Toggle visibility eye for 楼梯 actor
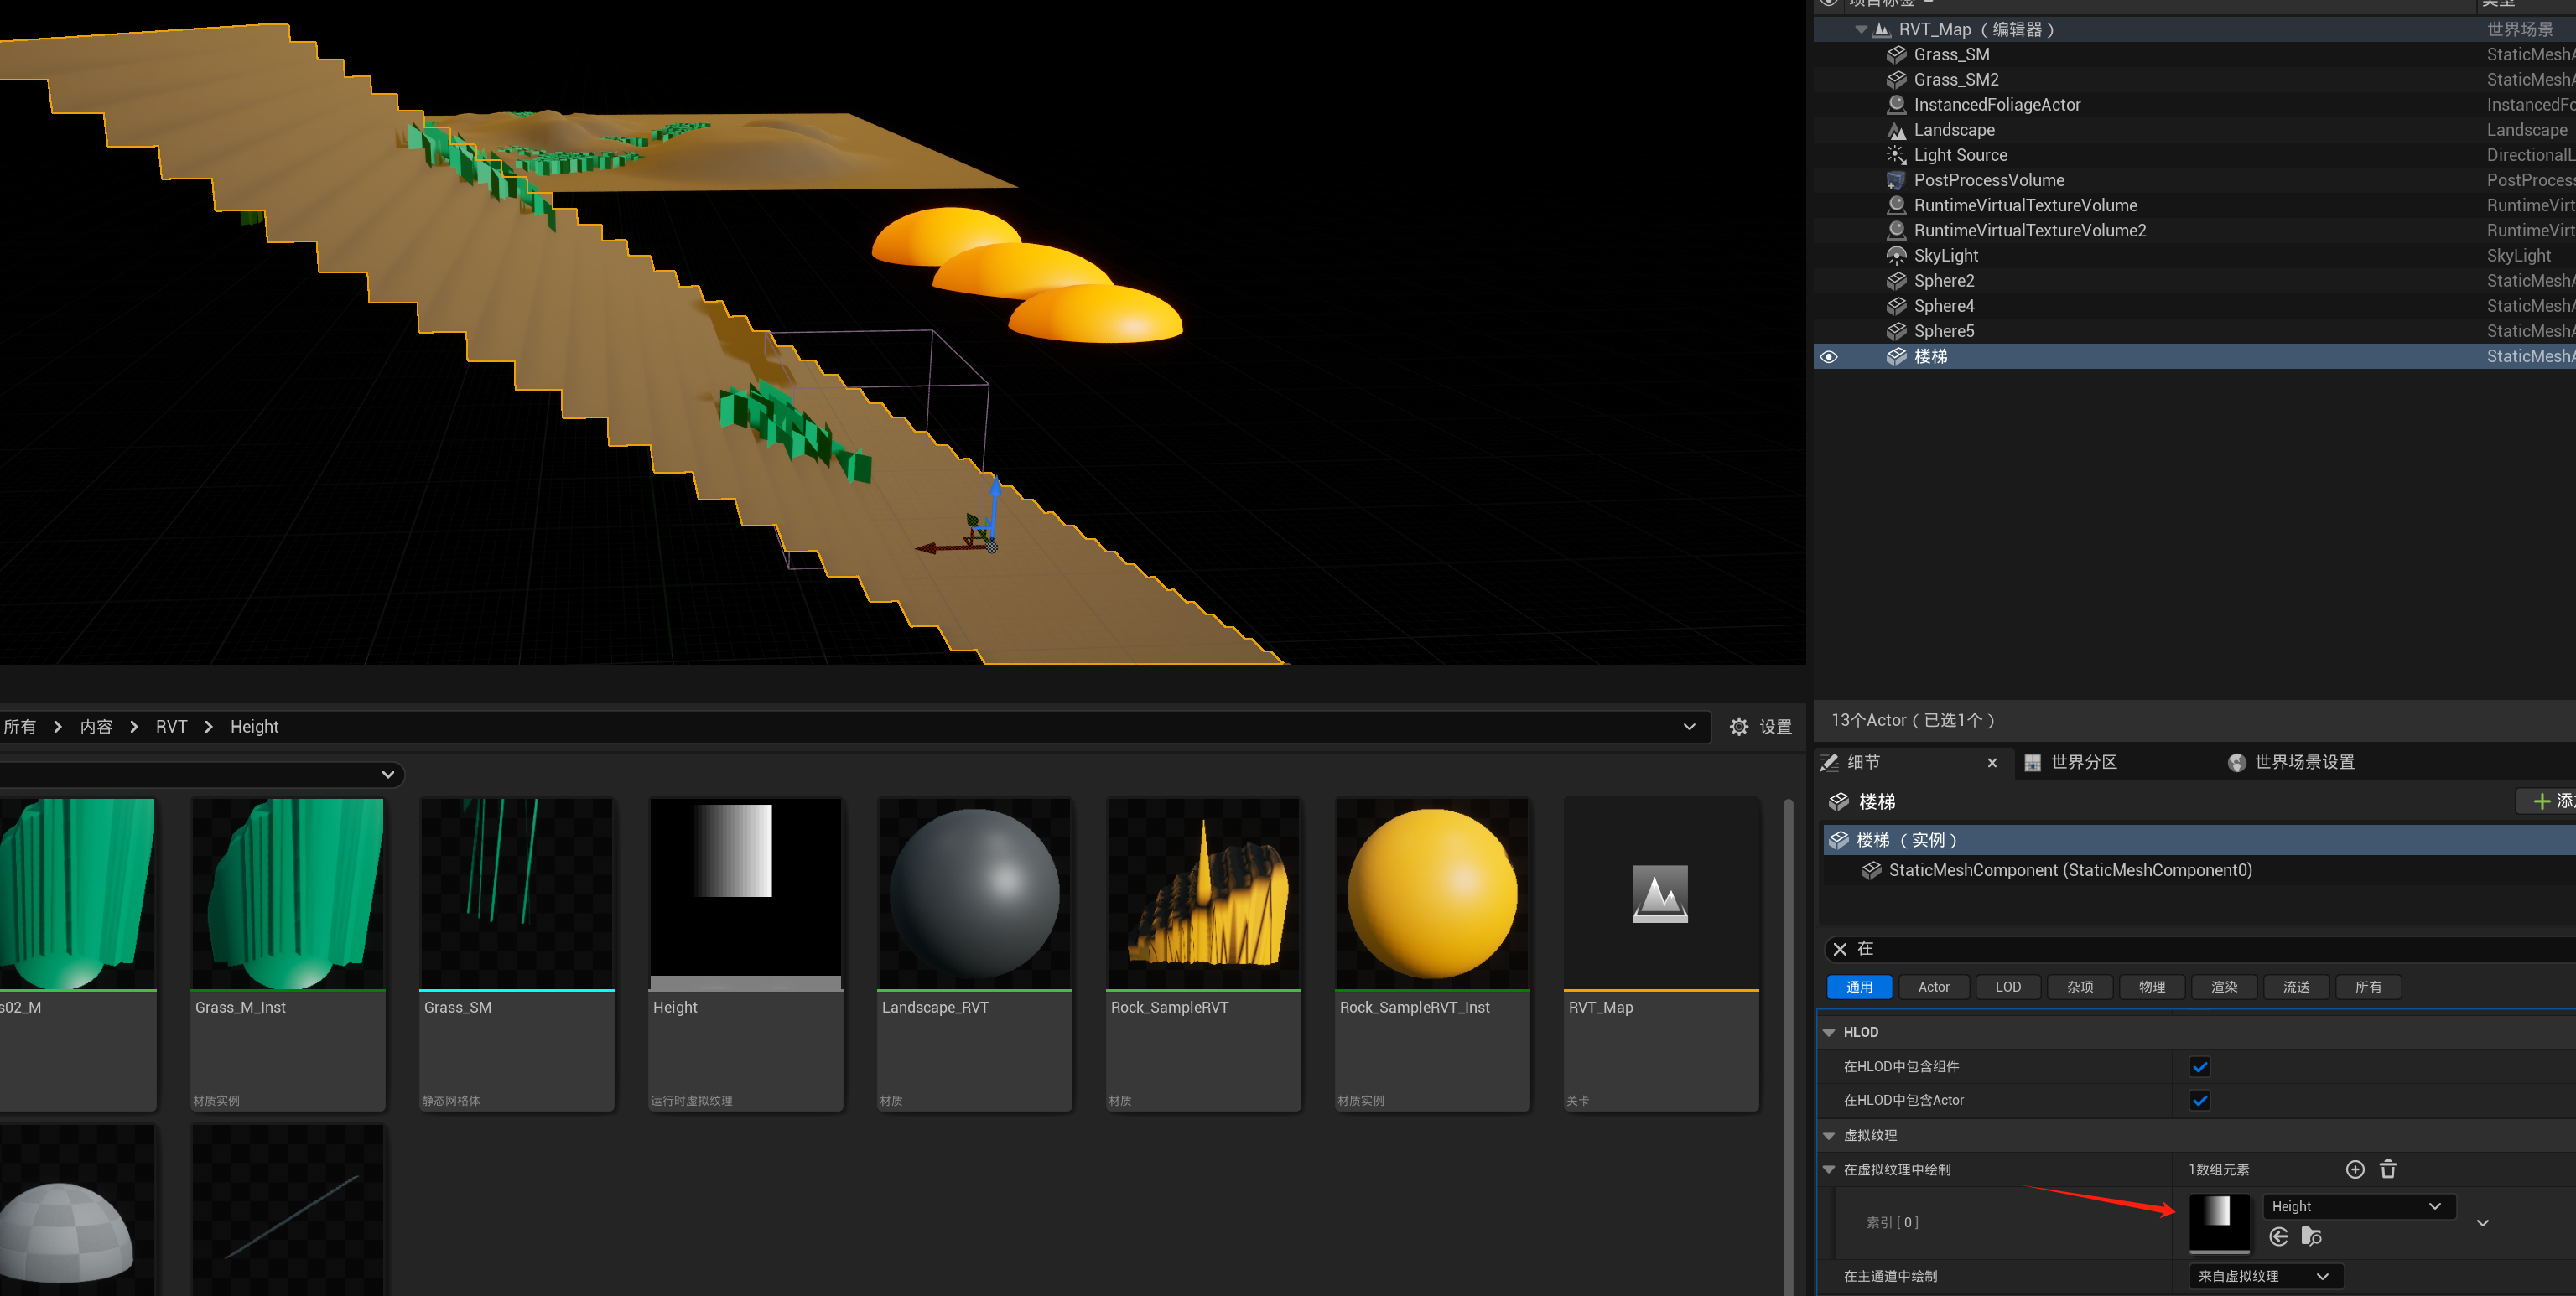This screenshot has width=2576, height=1296. coord(1829,357)
